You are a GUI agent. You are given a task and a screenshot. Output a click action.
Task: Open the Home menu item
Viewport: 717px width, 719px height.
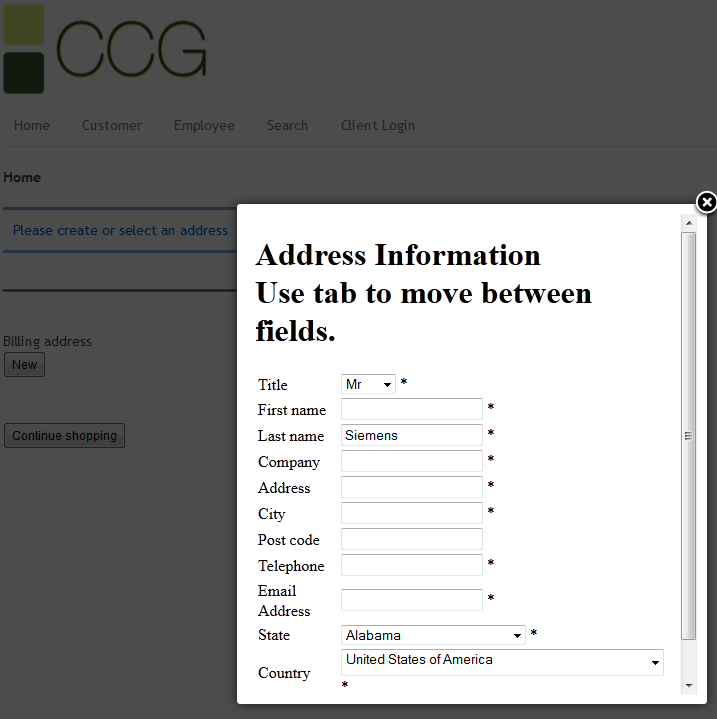32,125
